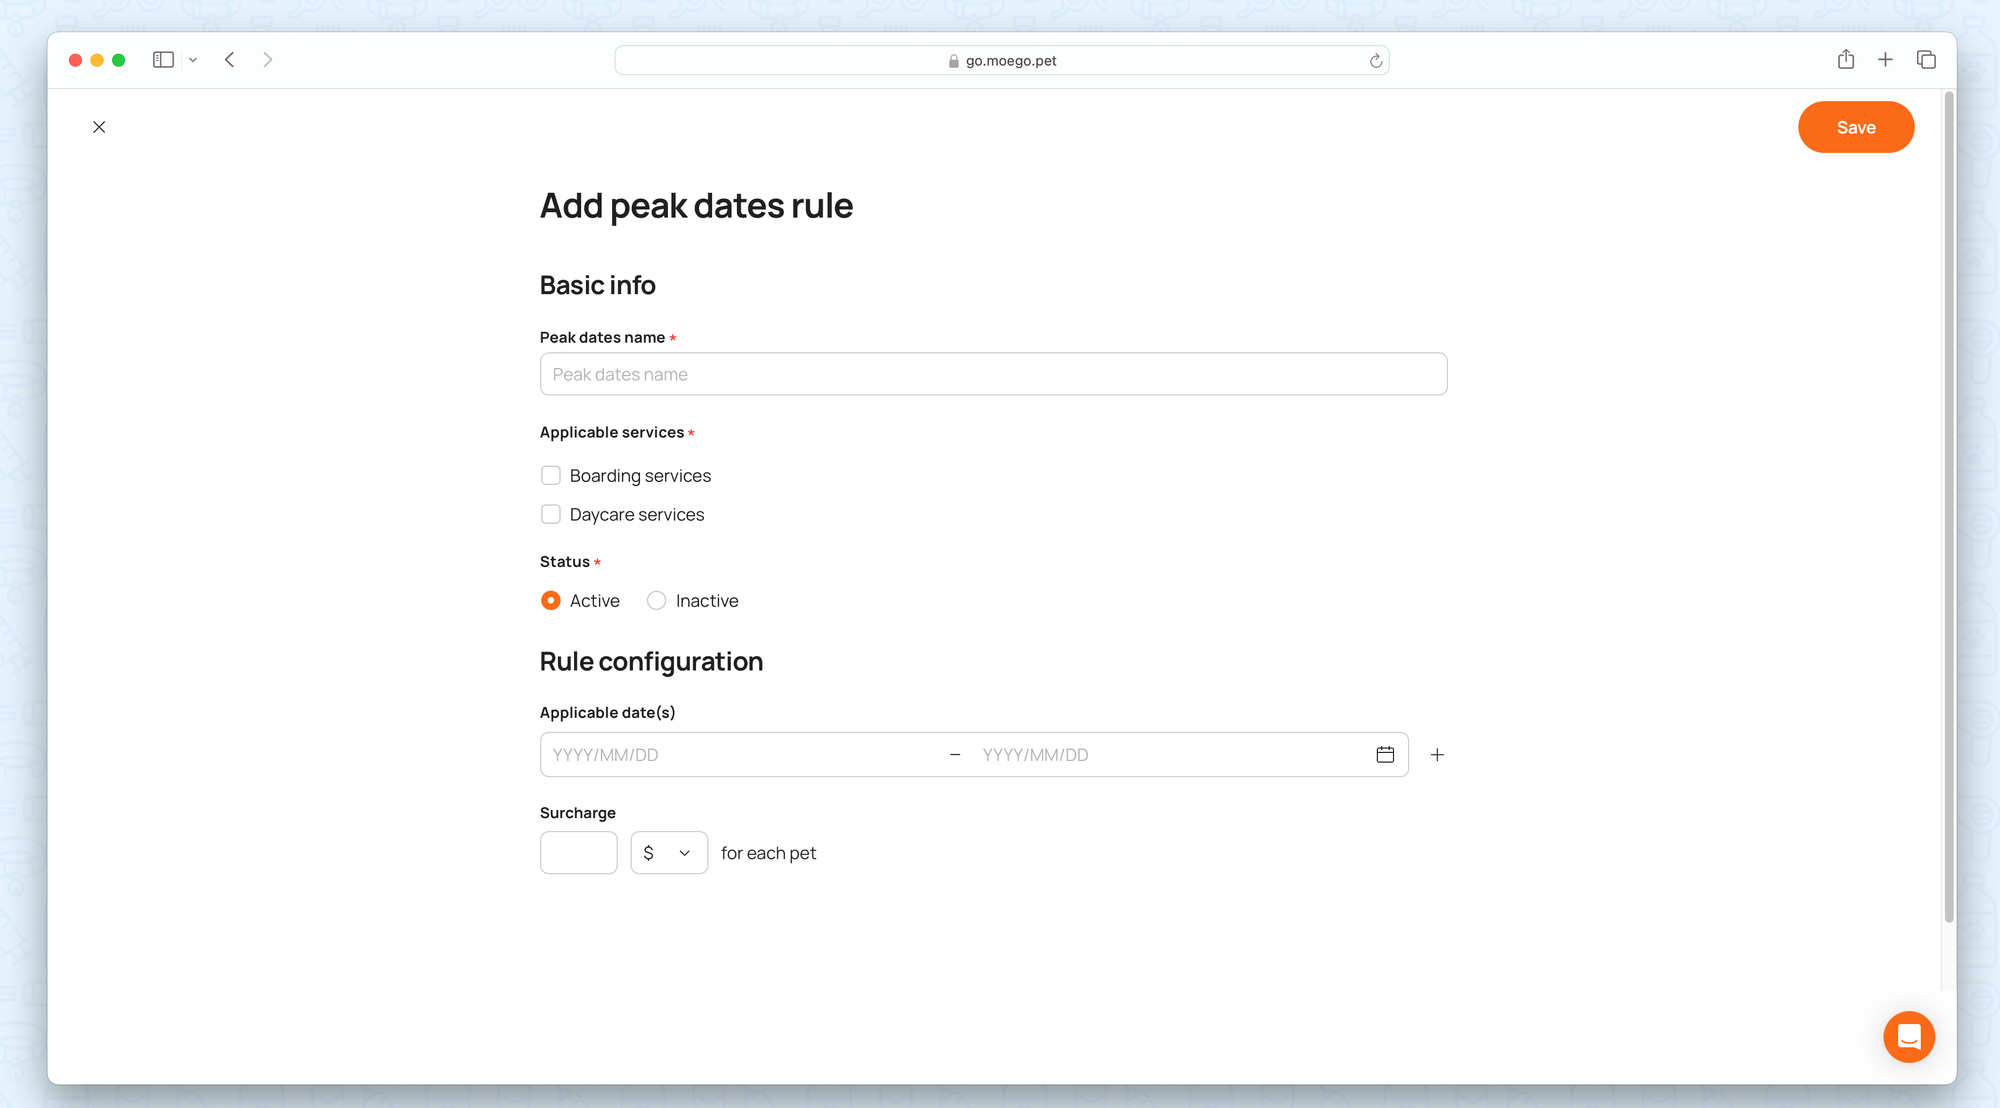Toggle the browser sidebar

pos(163,60)
